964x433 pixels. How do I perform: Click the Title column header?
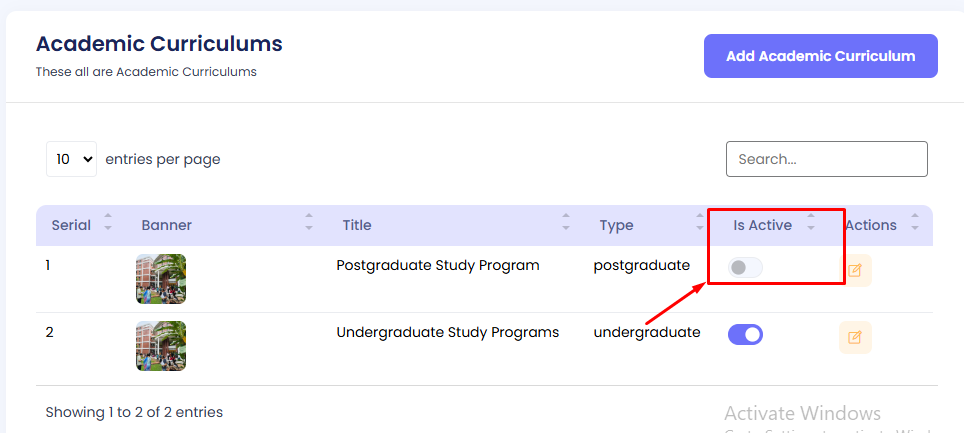[x=357, y=225]
